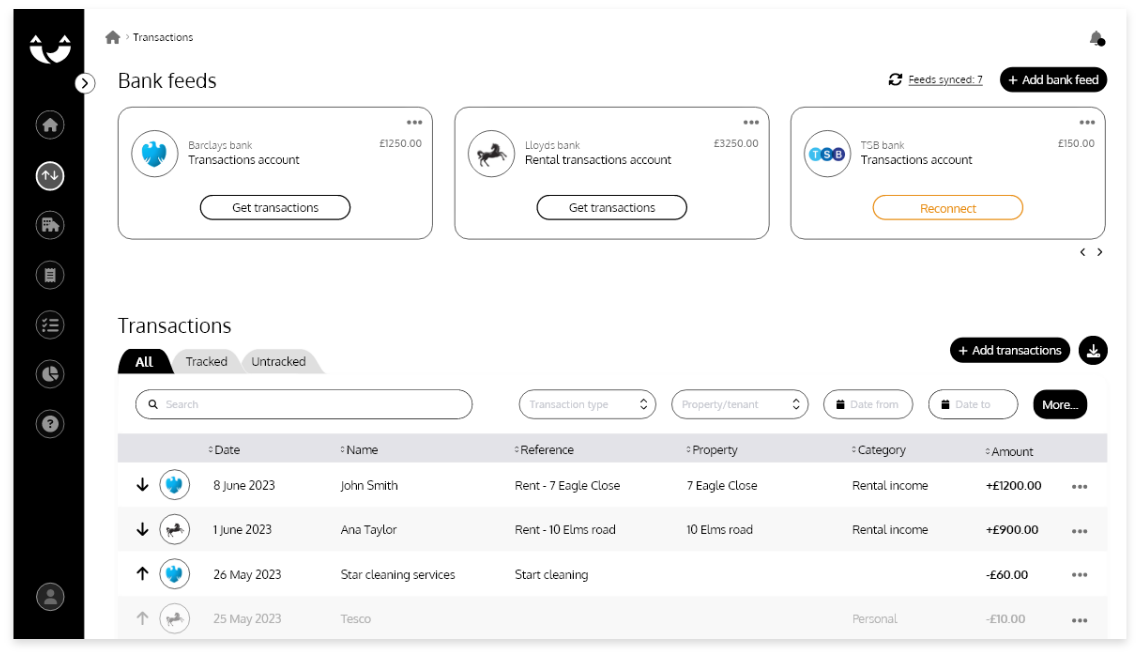Download transactions using the download icon

[1093, 350]
